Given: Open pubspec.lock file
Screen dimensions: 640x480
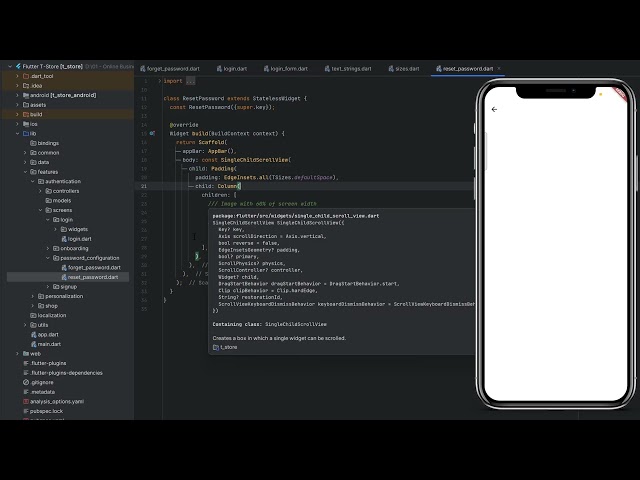Looking at the screenshot, I should click(x=43, y=411).
